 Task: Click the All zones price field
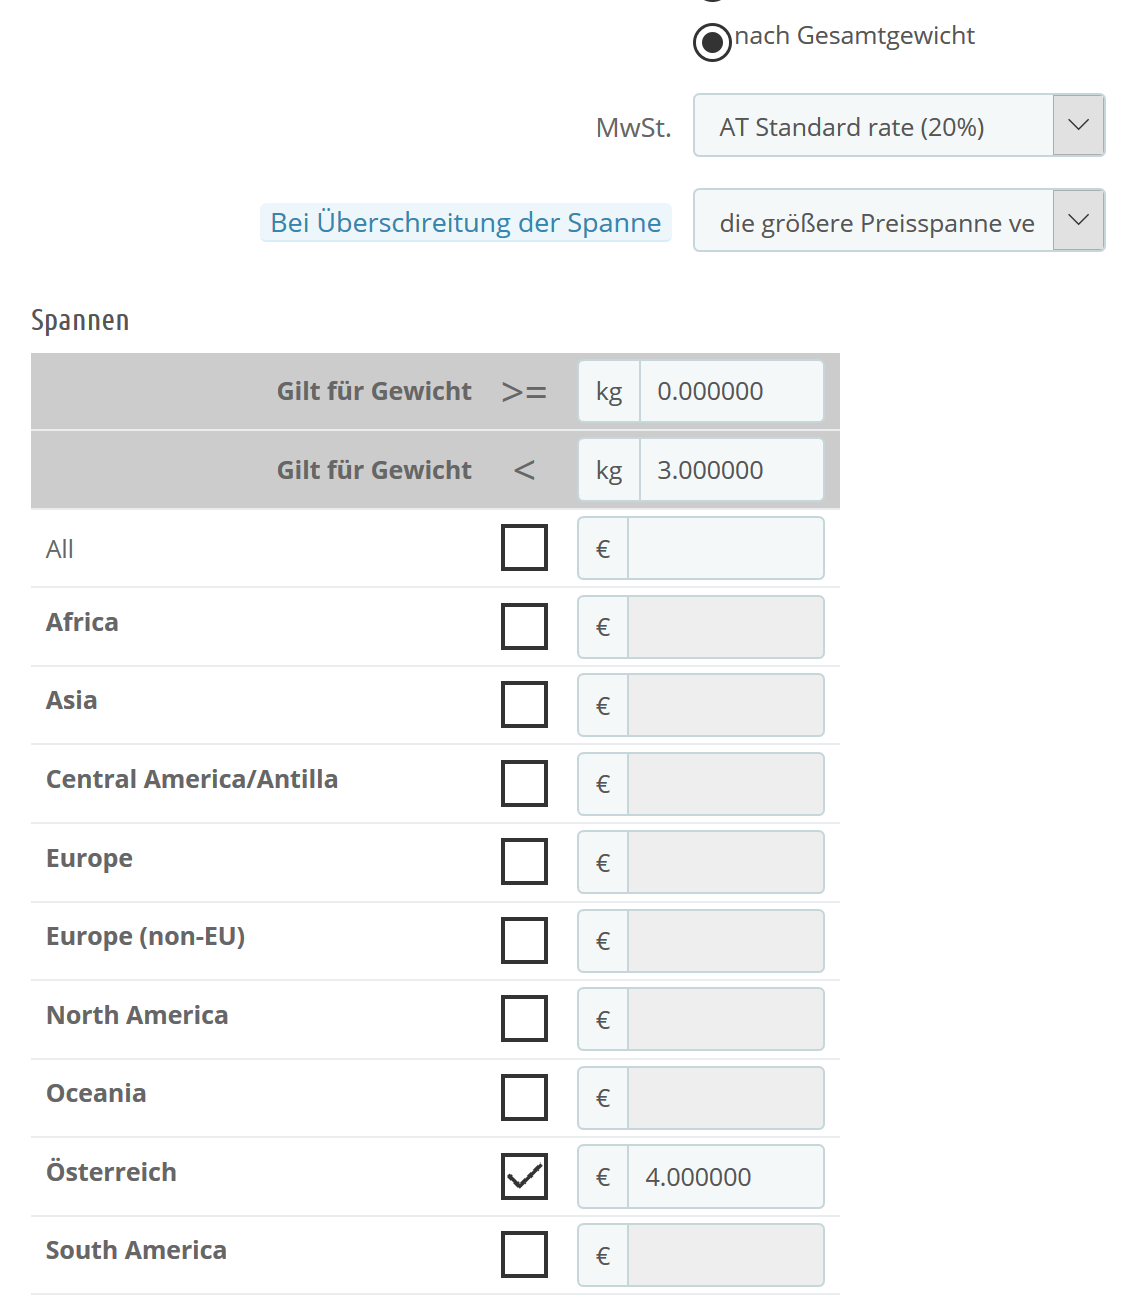725,549
